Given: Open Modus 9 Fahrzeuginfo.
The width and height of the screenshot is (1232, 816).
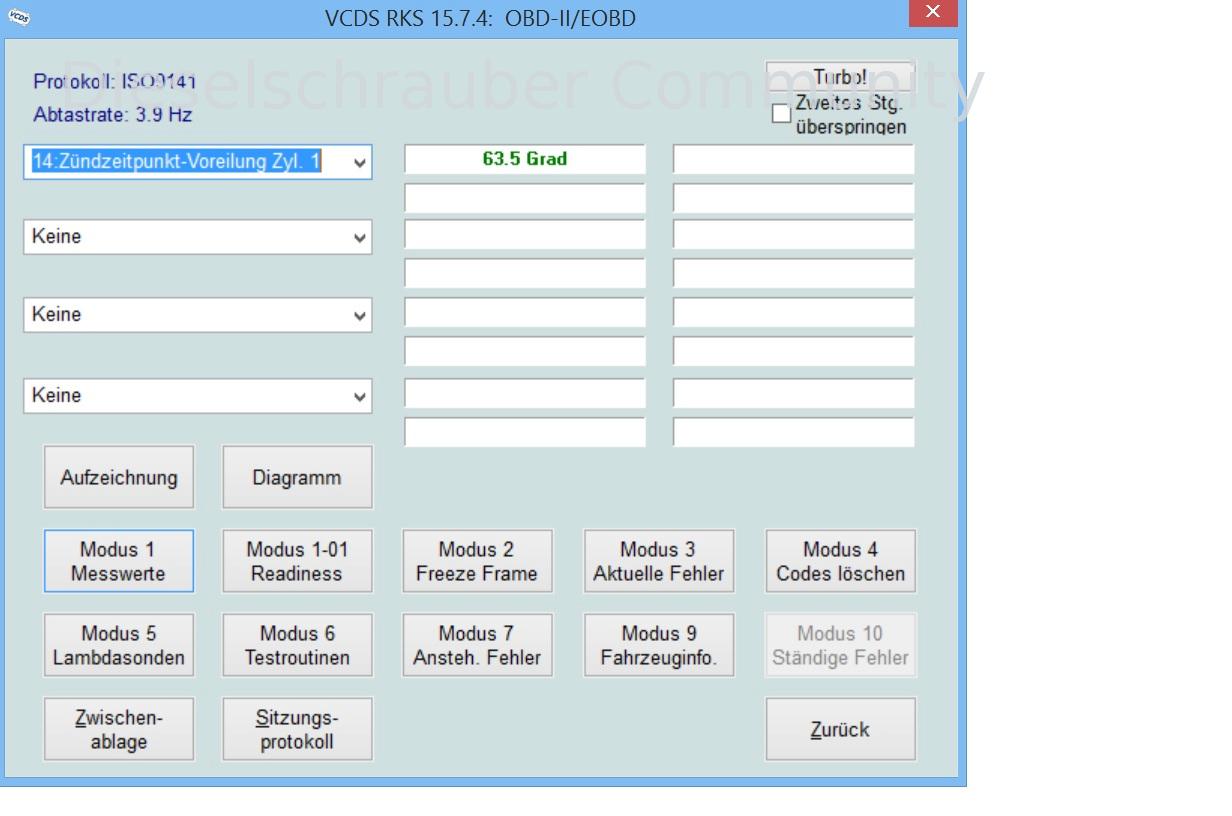Looking at the screenshot, I should [x=658, y=645].
